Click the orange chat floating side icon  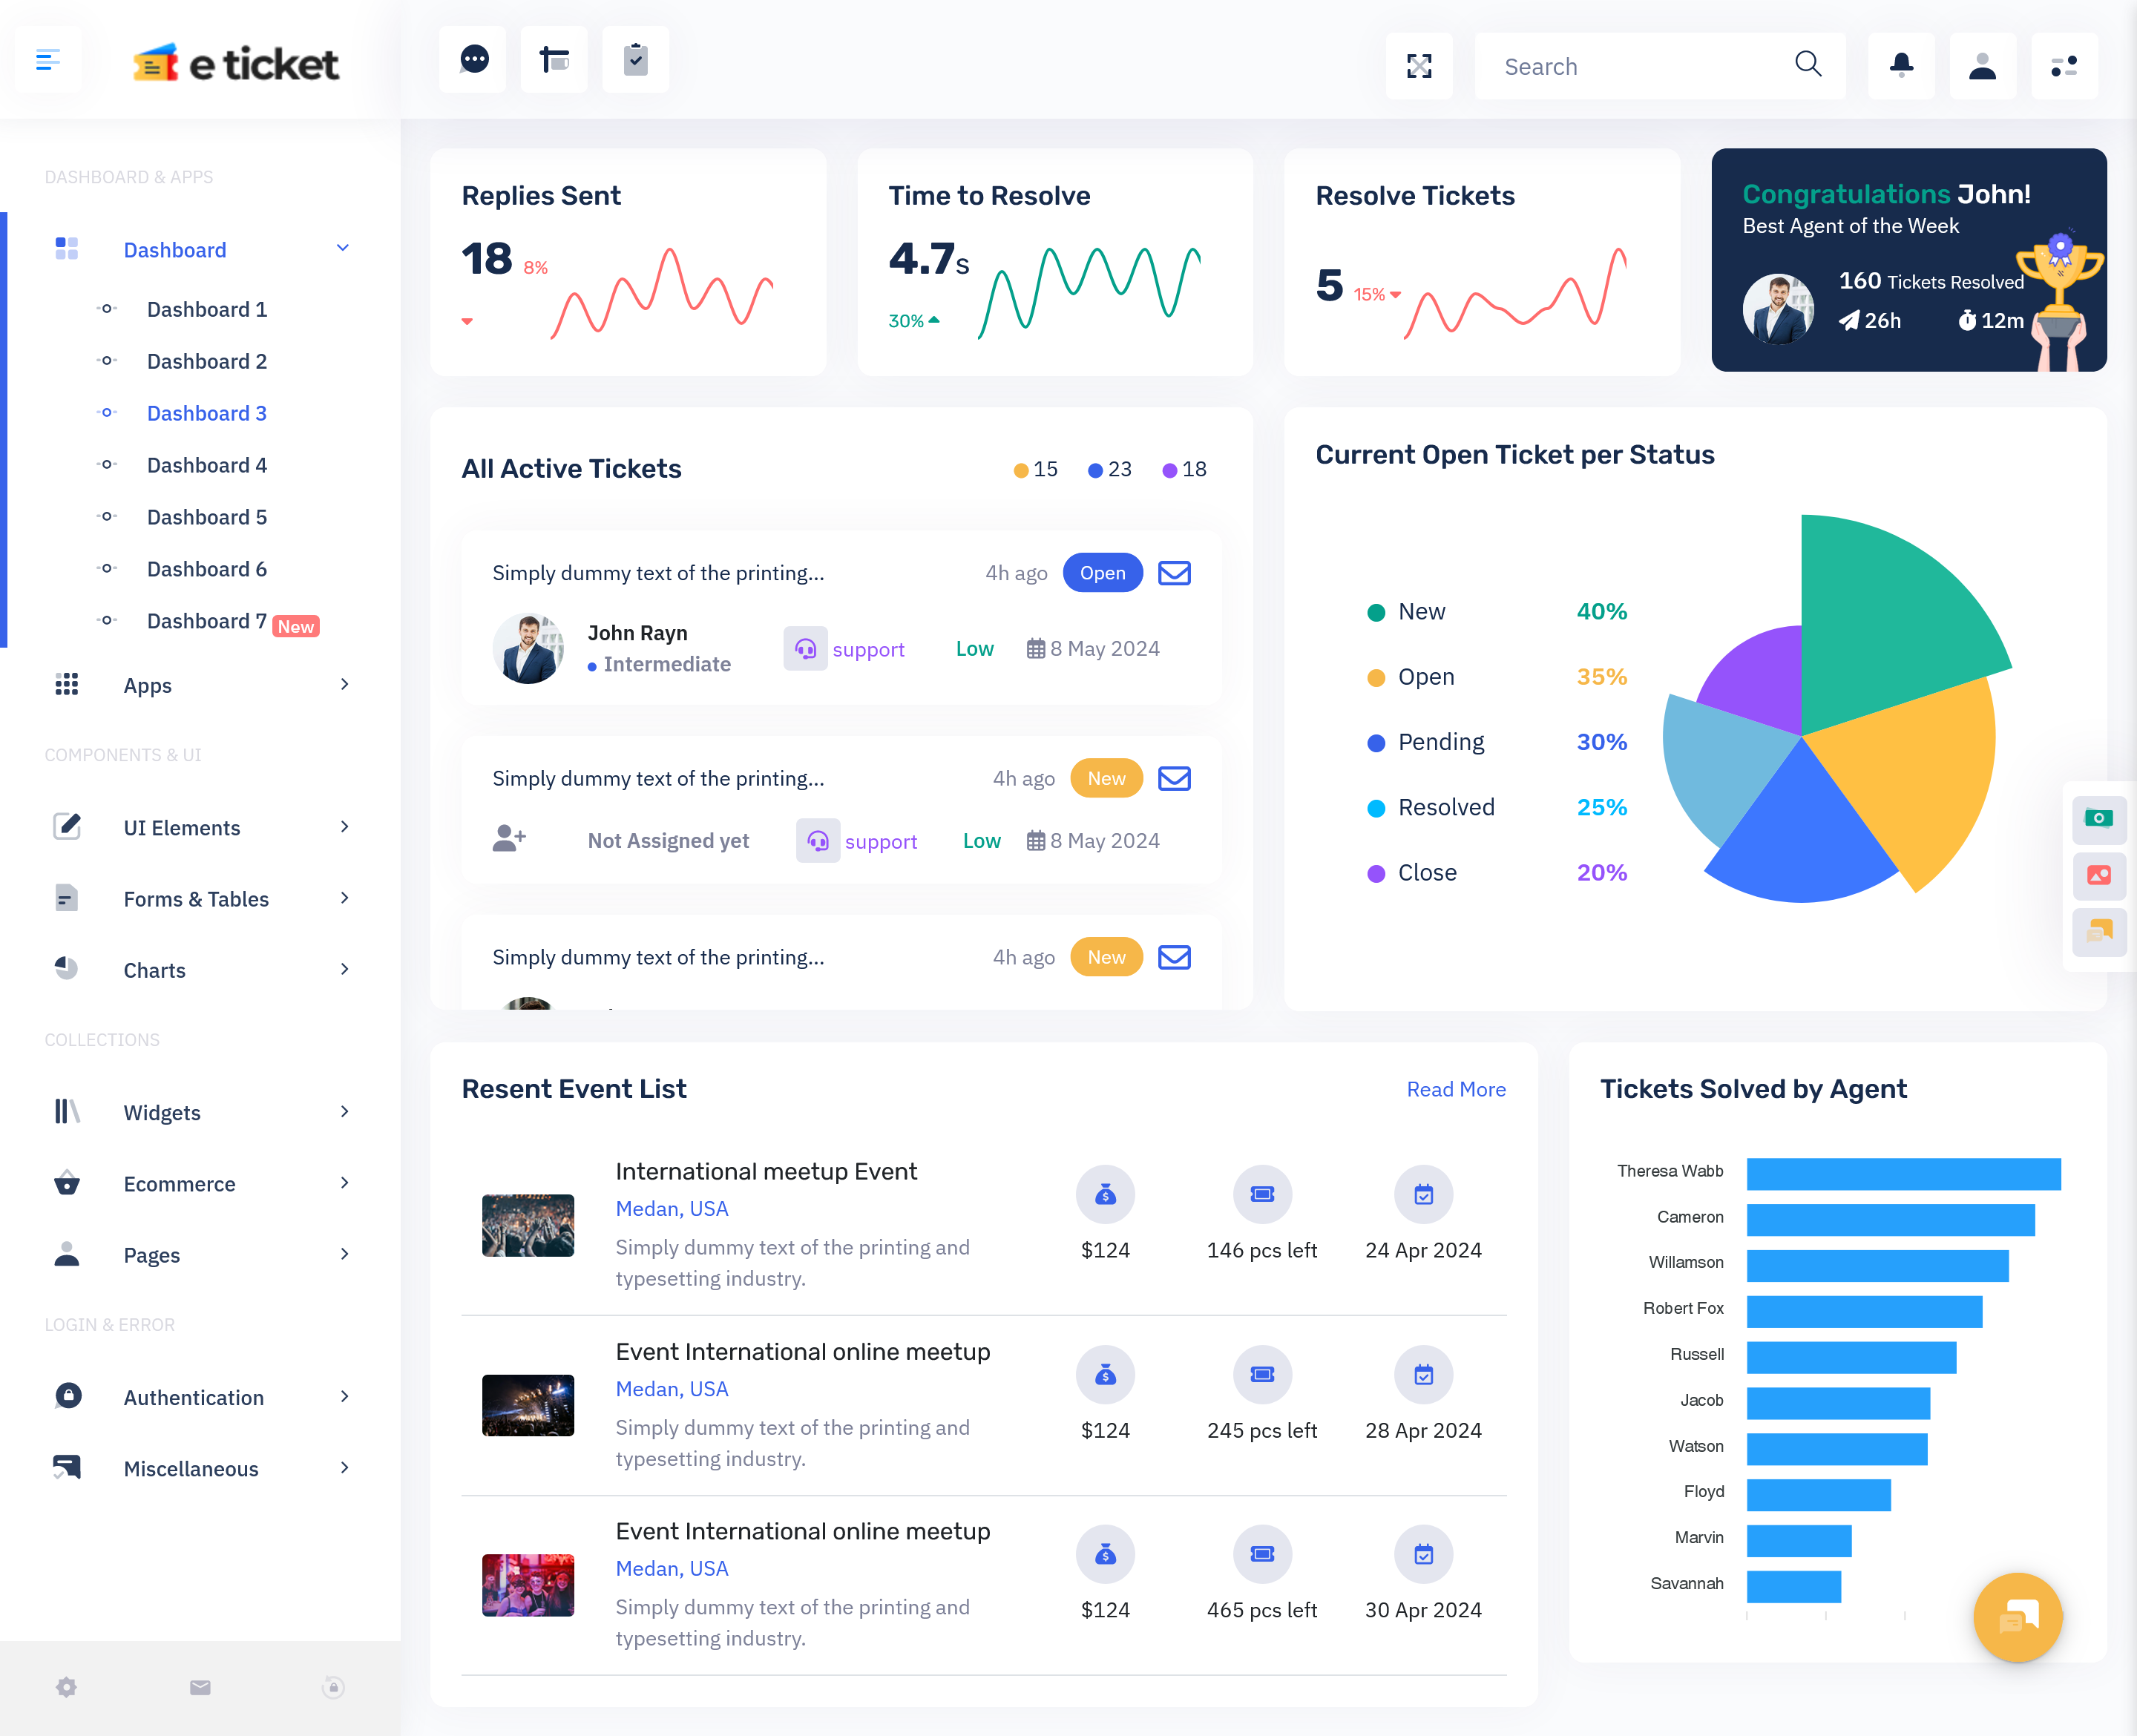click(2099, 931)
